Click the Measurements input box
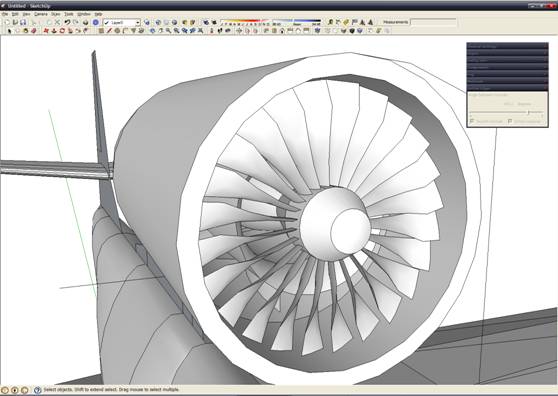 coord(433,22)
